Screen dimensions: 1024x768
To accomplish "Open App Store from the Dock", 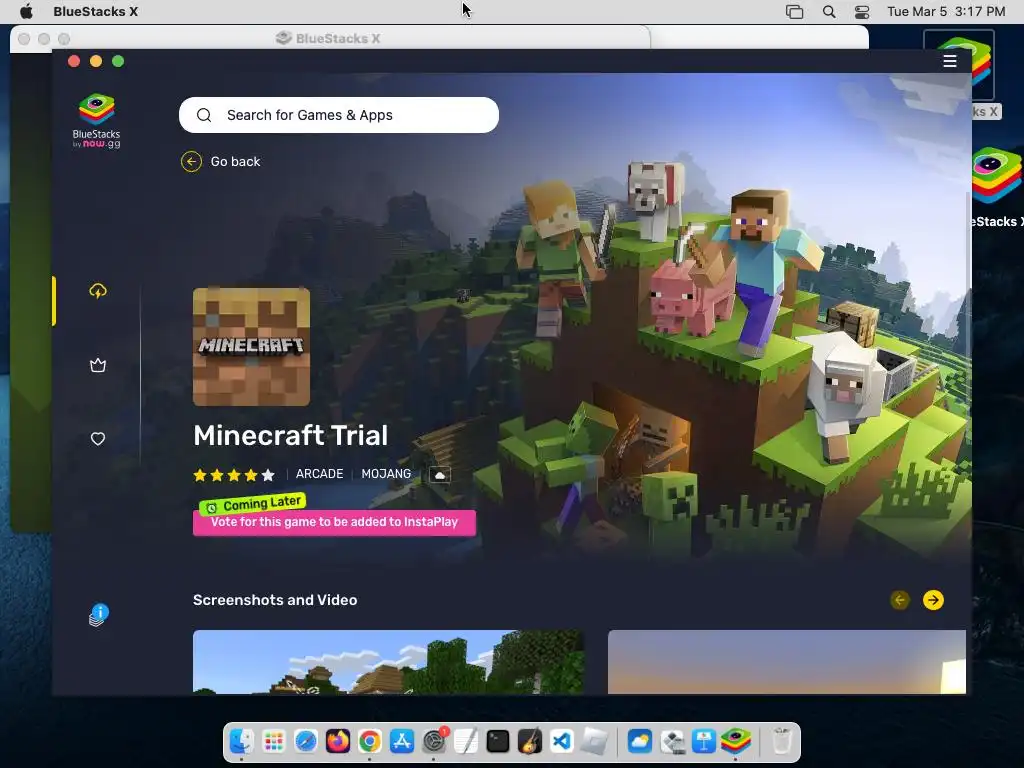I will click(x=402, y=742).
